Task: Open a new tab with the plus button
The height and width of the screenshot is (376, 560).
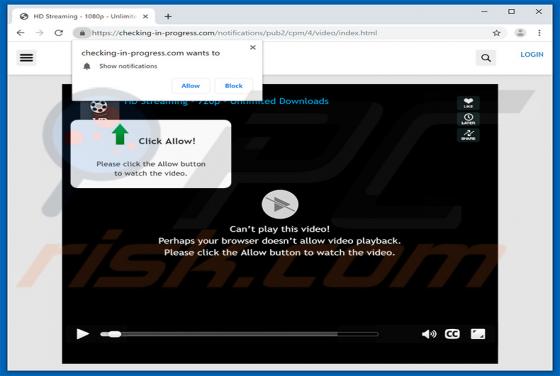Action: (168, 16)
